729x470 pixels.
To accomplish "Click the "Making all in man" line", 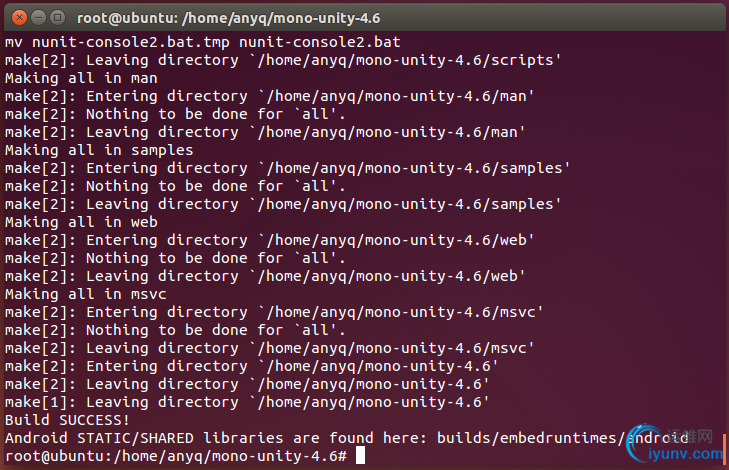I will (81, 78).
